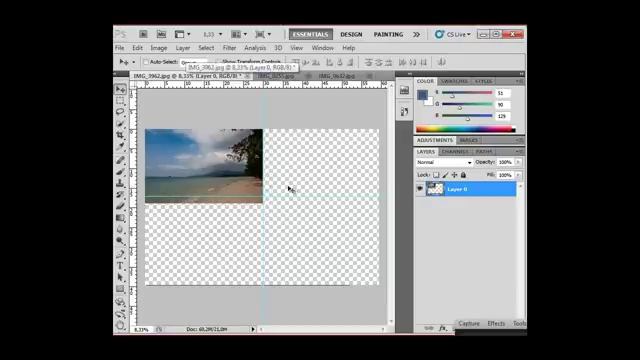Select the Eraser tool
The width and height of the screenshot is (640, 360).
(x=120, y=206)
